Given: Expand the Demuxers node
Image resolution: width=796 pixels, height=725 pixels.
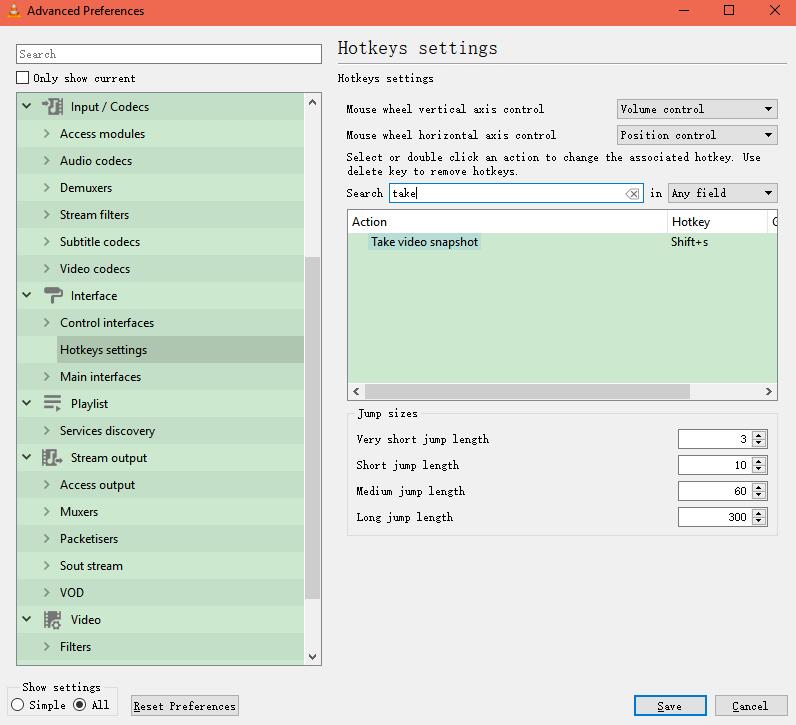Looking at the screenshot, I should coord(47,187).
